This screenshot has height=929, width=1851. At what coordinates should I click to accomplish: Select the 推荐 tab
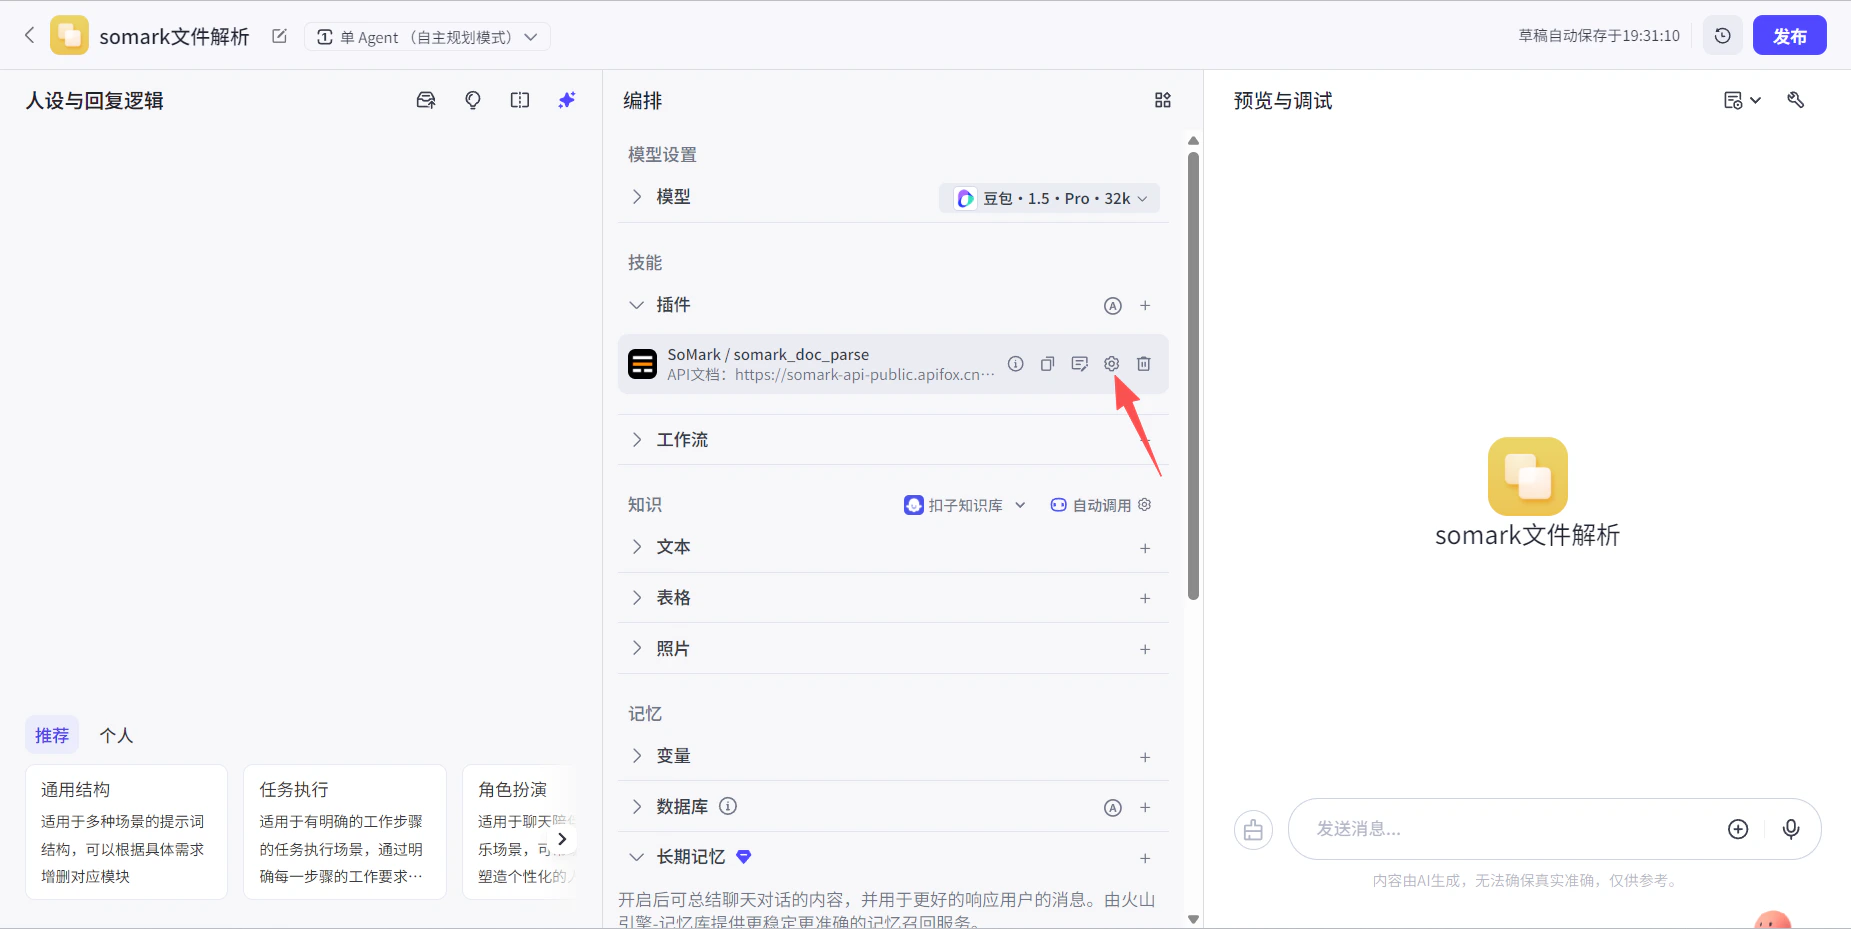(52, 735)
